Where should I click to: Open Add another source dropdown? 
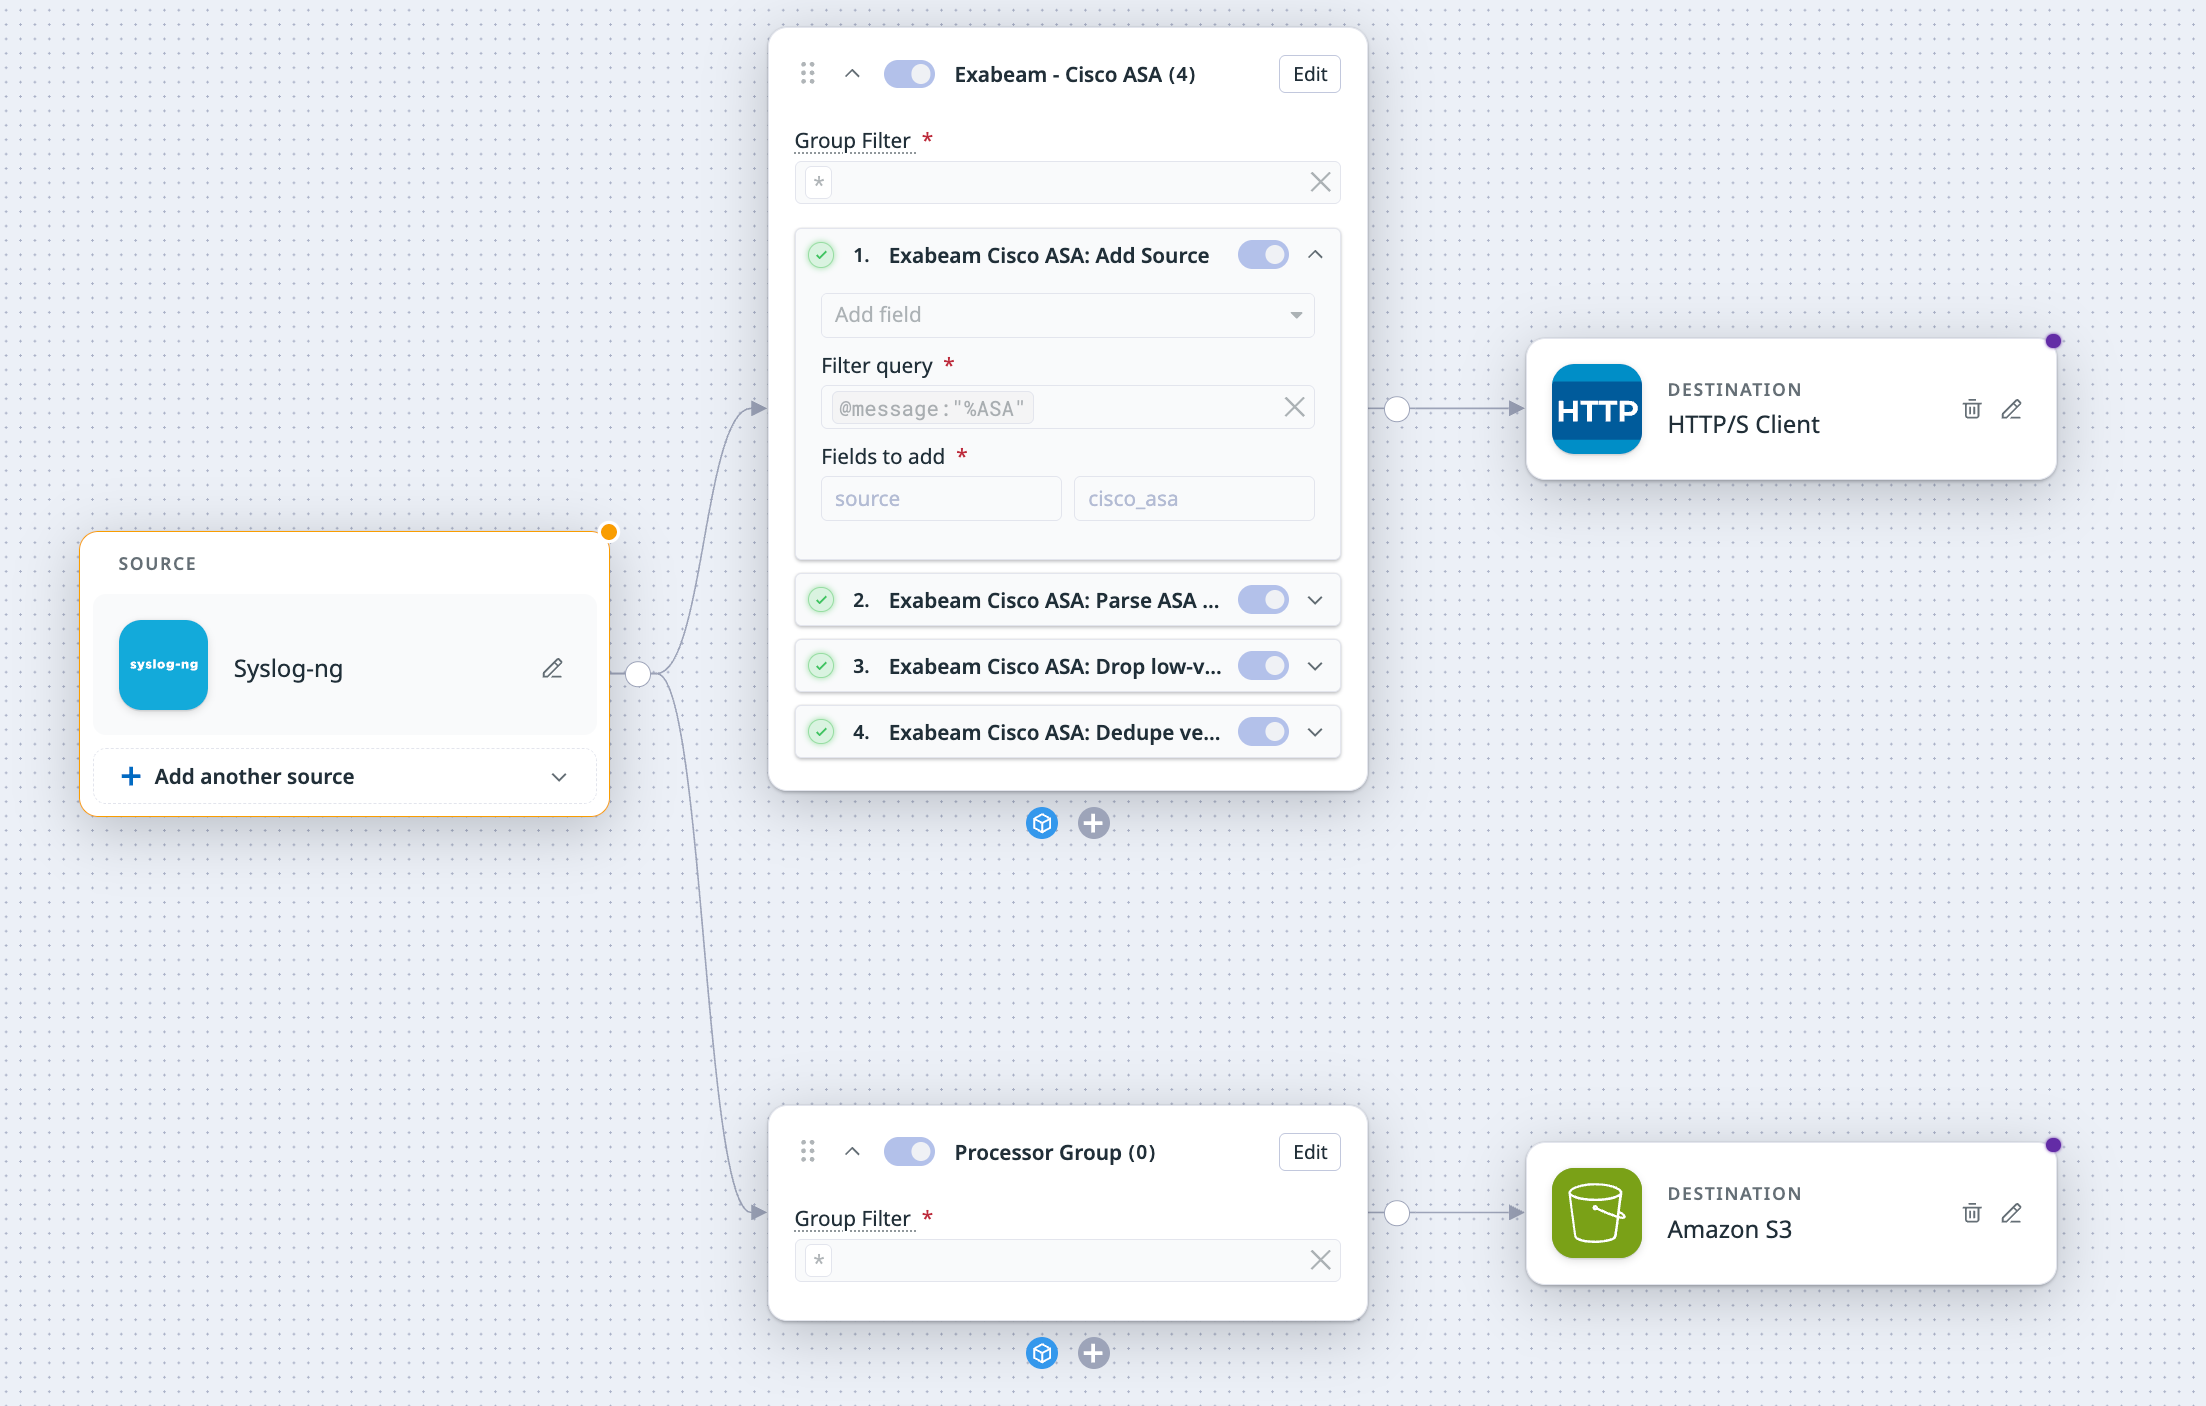coord(344,777)
